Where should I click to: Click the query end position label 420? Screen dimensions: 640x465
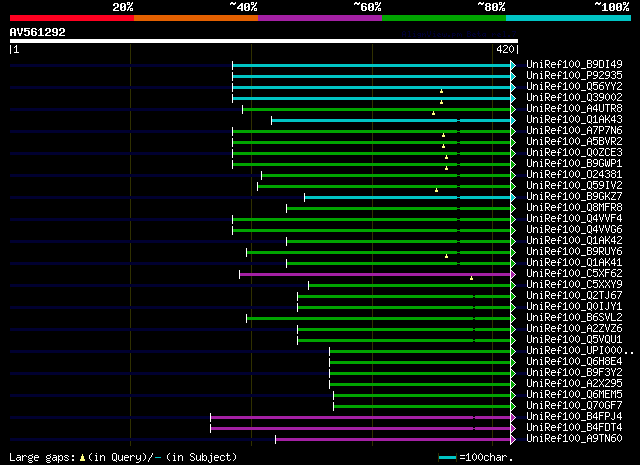pyautogui.click(x=505, y=49)
